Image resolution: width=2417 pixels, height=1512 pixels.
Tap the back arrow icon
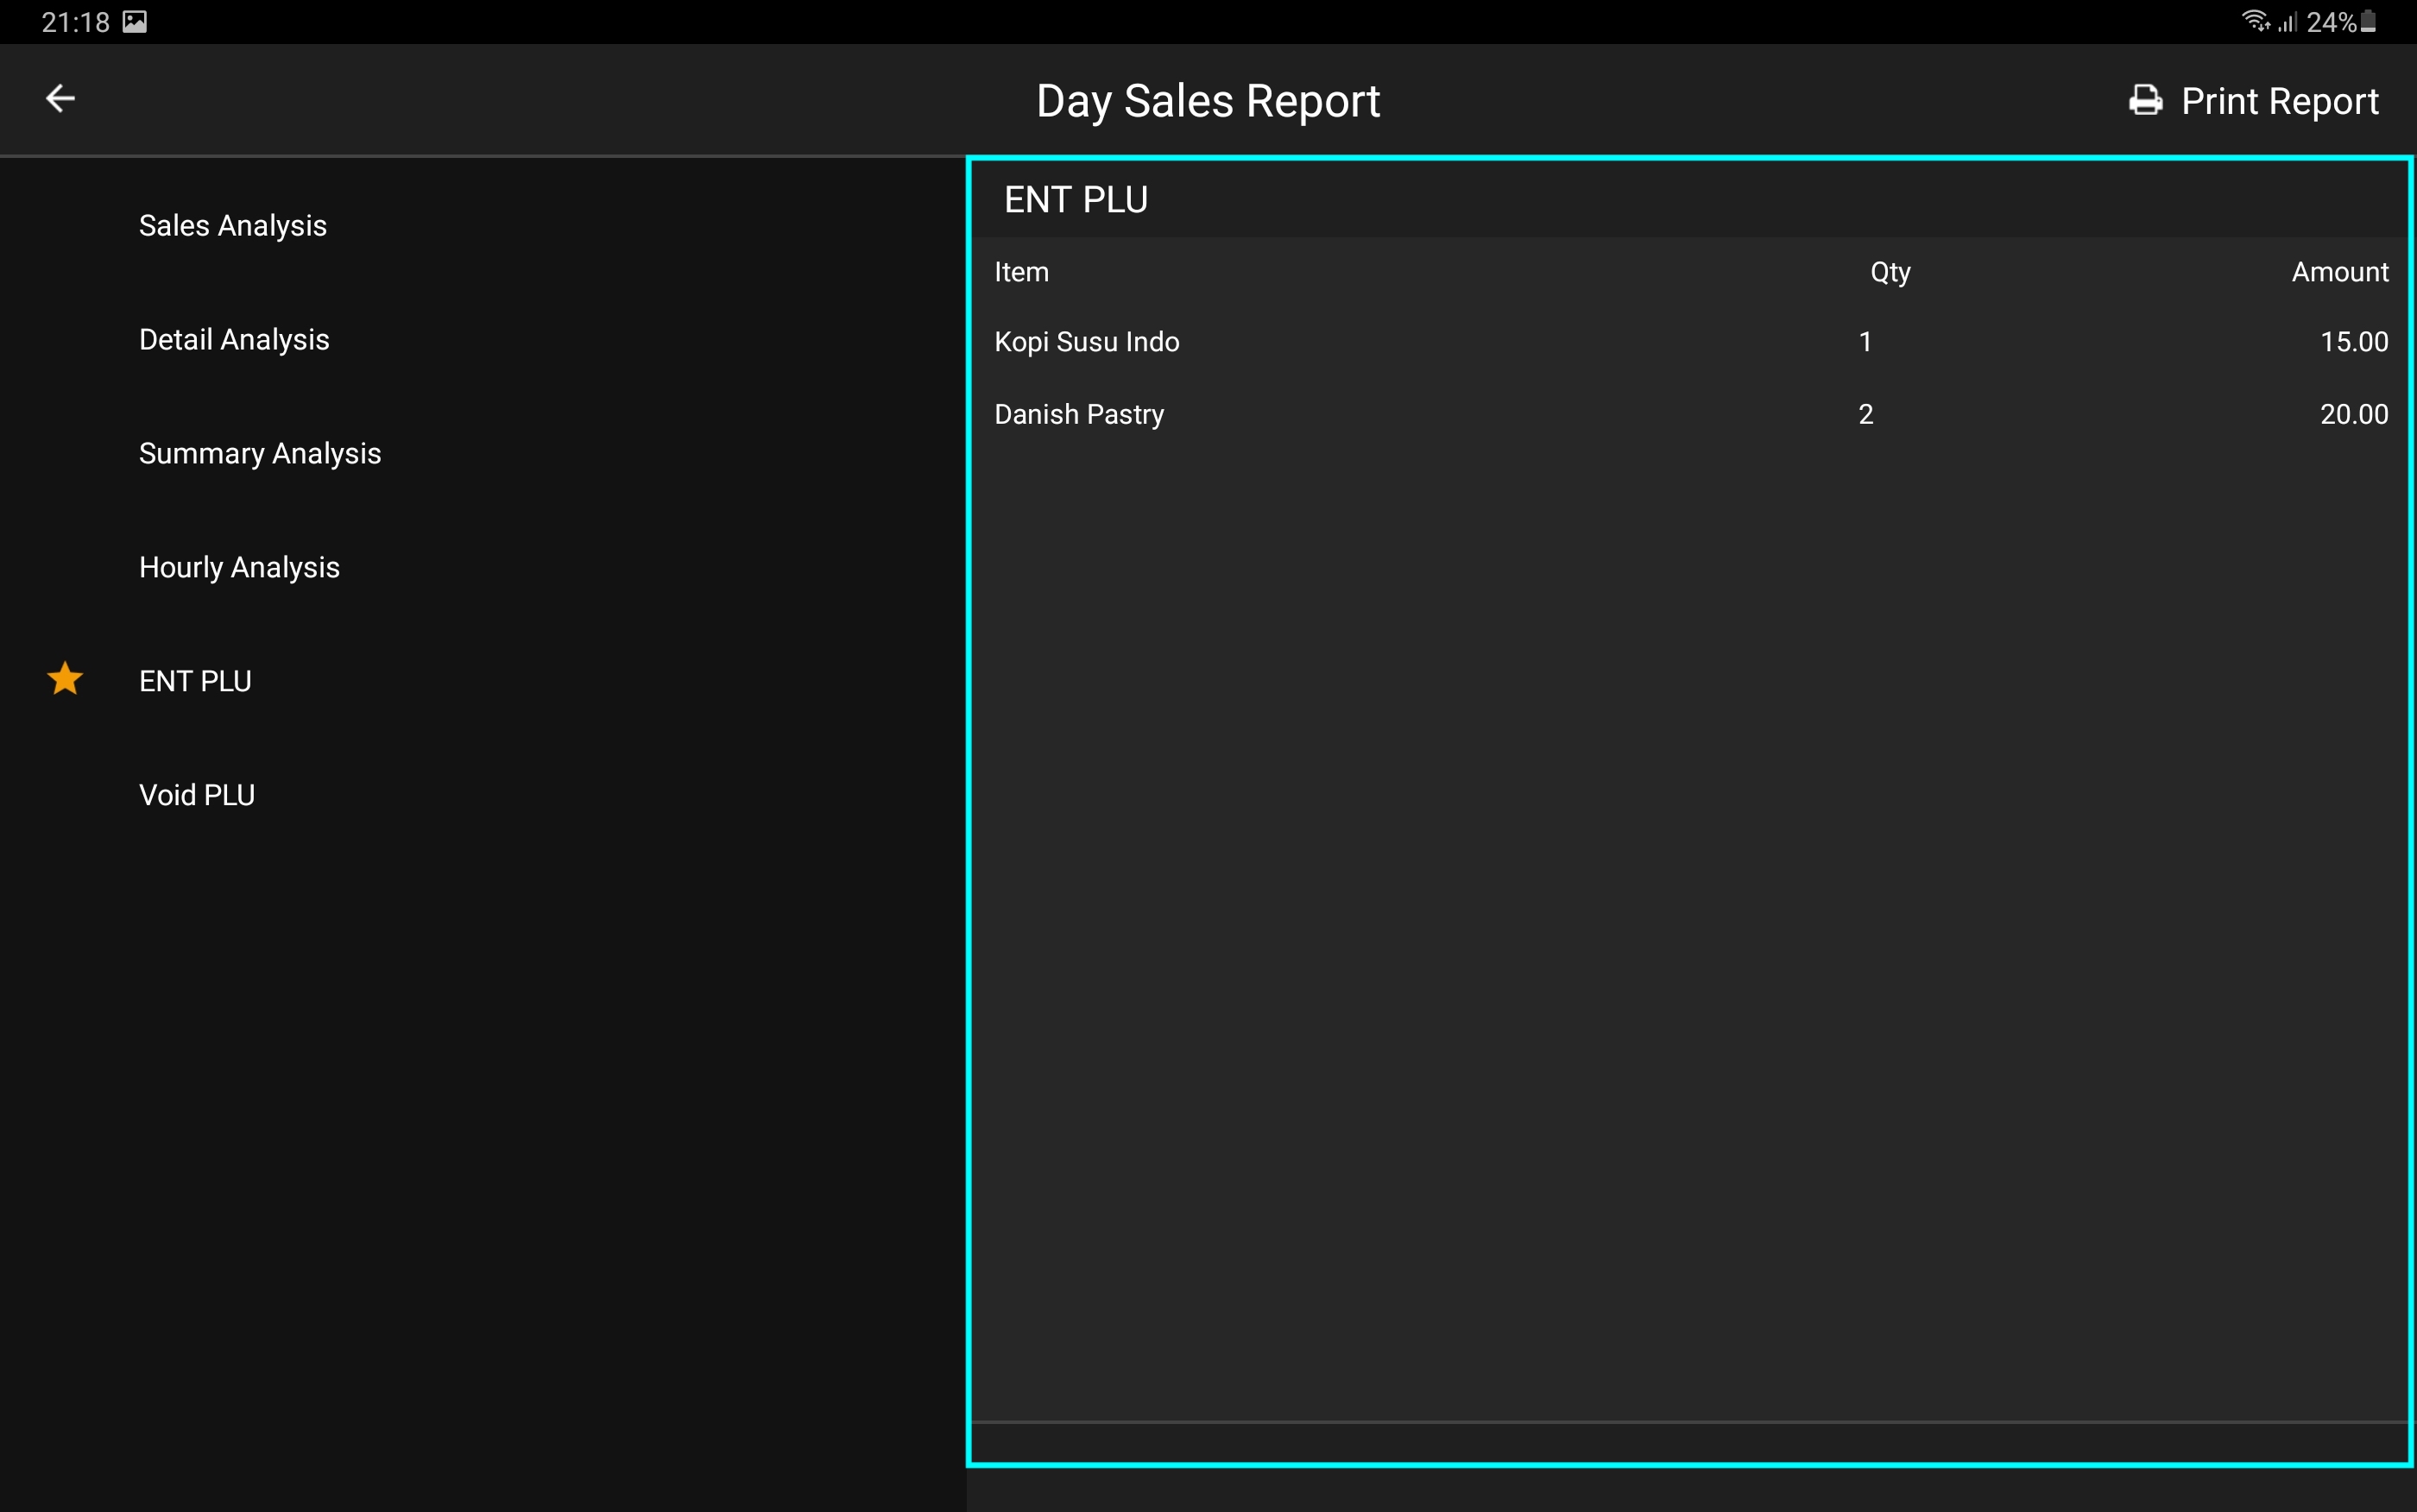[60, 99]
